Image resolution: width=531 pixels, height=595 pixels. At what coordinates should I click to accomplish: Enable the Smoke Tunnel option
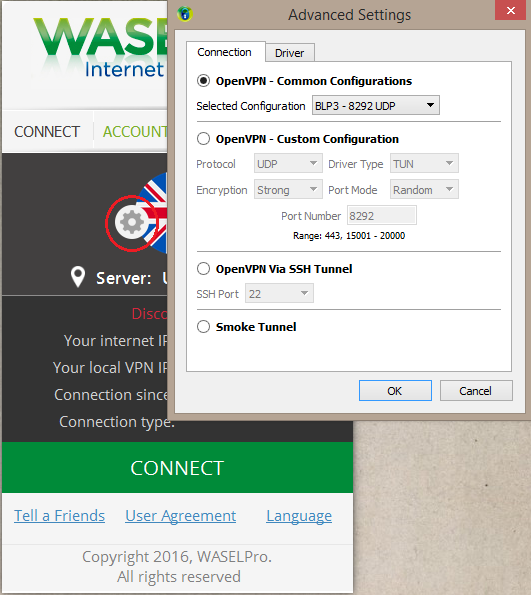pyautogui.click(x=203, y=327)
